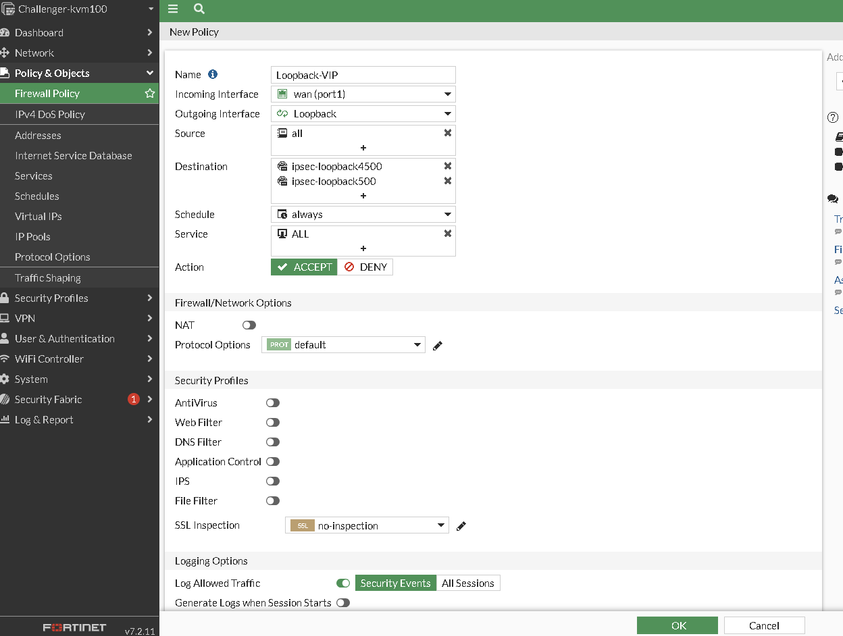Enable File Filter toggle
843x636 pixels.
273,501
